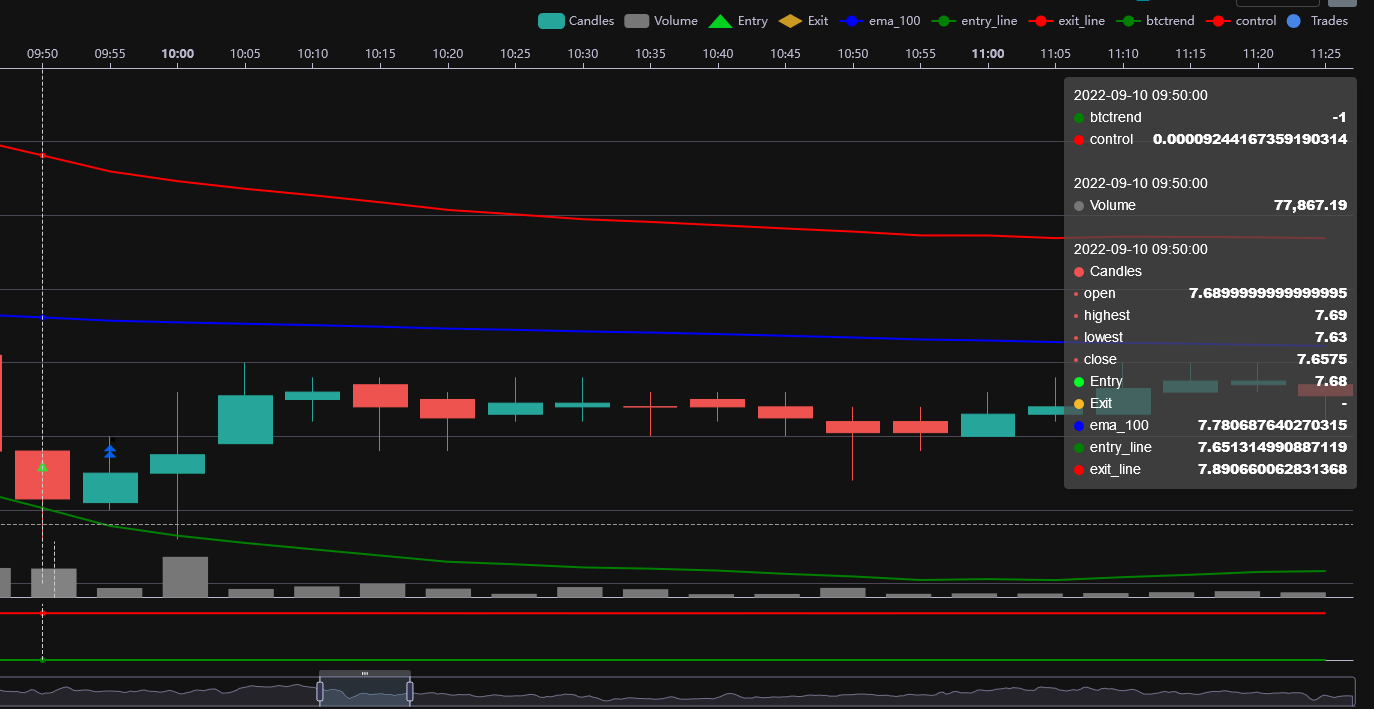The height and width of the screenshot is (709, 1374).
Task: Toggle Trades series in legend
Action: click(1316, 20)
